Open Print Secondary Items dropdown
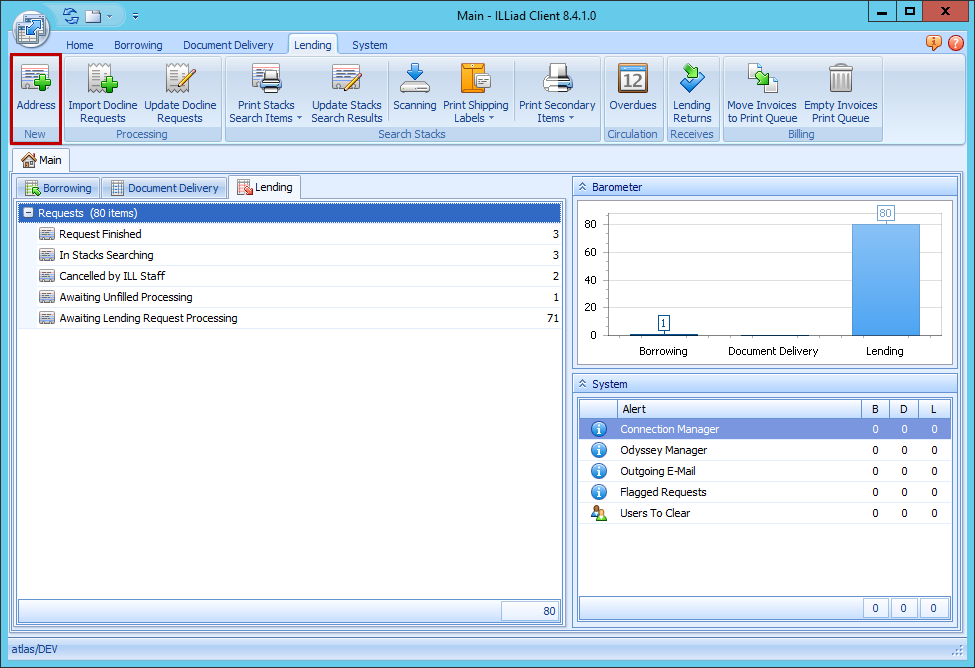The height and width of the screenshot is (668, 975). point(557,118)
